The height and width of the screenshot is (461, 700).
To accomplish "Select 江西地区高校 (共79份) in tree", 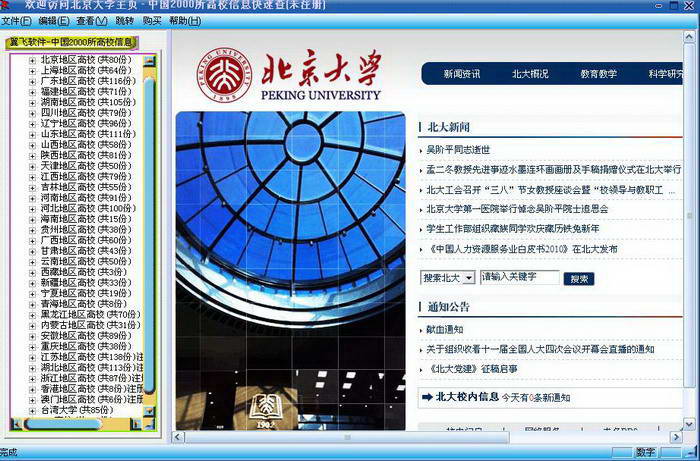I will pos(87,177).
